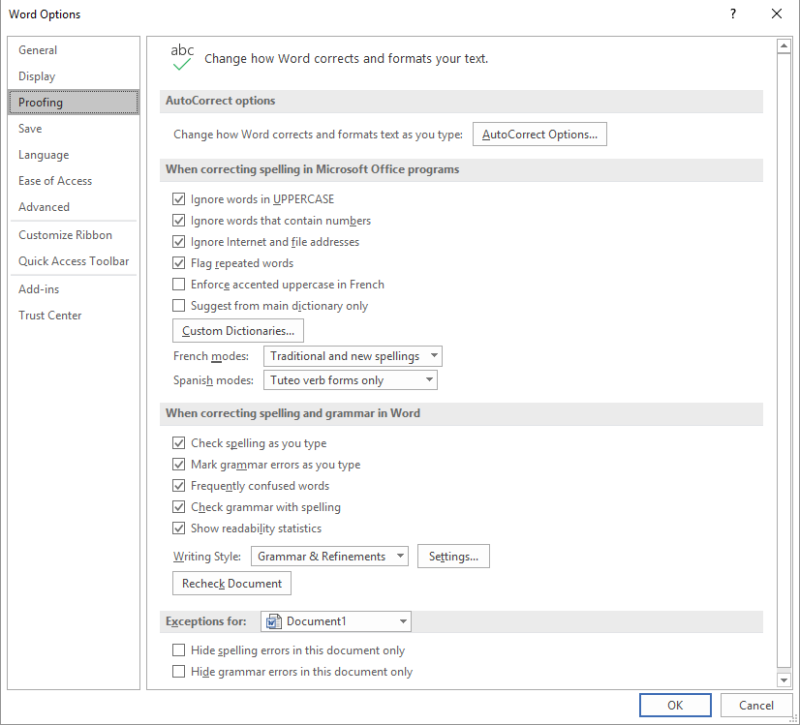800x725 pixels.
Task: Click the Custom Dictionaries button
Action: (x=238, y=330)
